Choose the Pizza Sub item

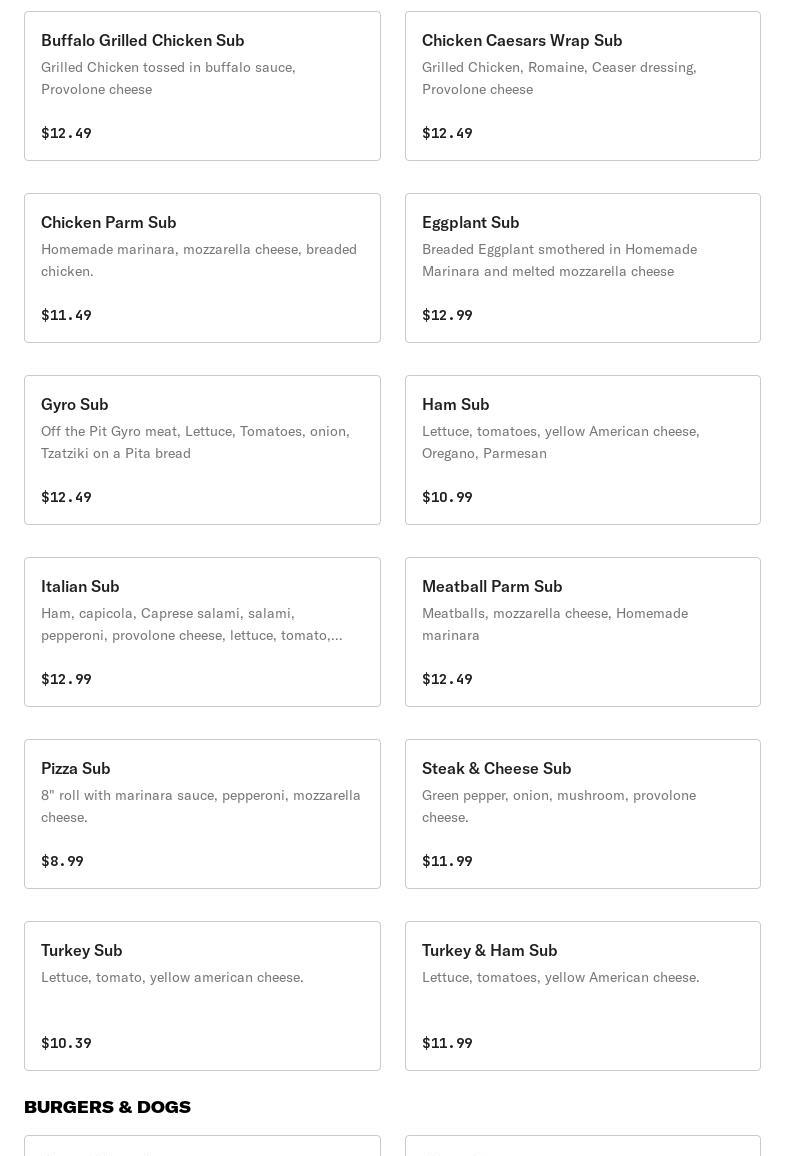tap(202, 814)
